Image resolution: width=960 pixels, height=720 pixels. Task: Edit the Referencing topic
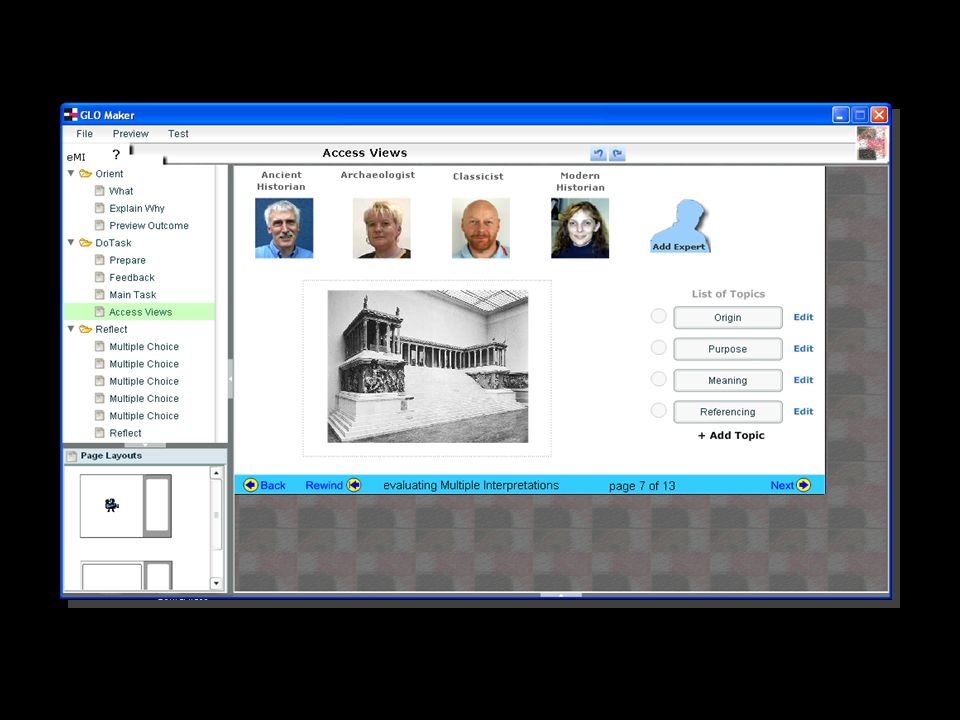(x=803, y=411)
